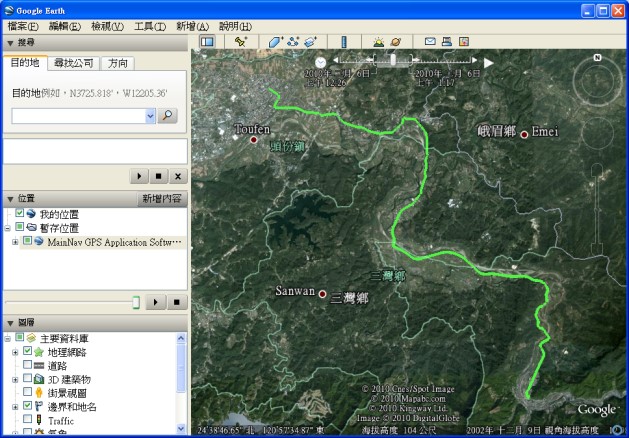Screen dimensions: 629x438
Task: Expand MainNav GPS Application tree node
Action: 15,242
